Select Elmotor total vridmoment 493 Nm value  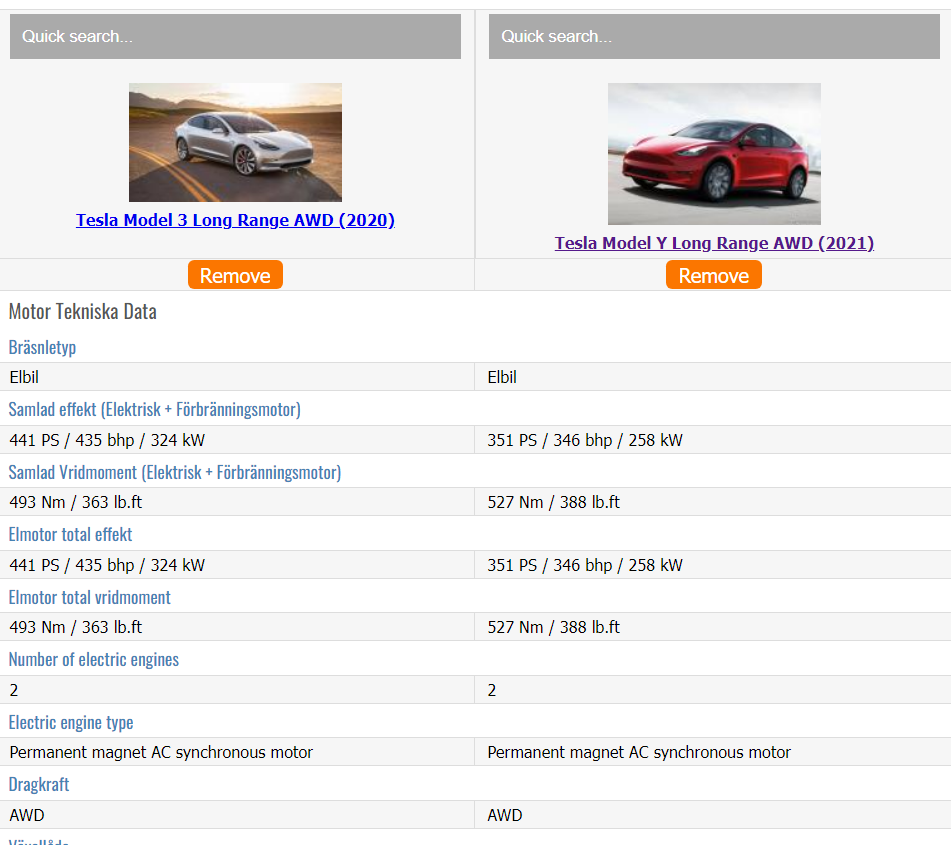coord(237,627)
